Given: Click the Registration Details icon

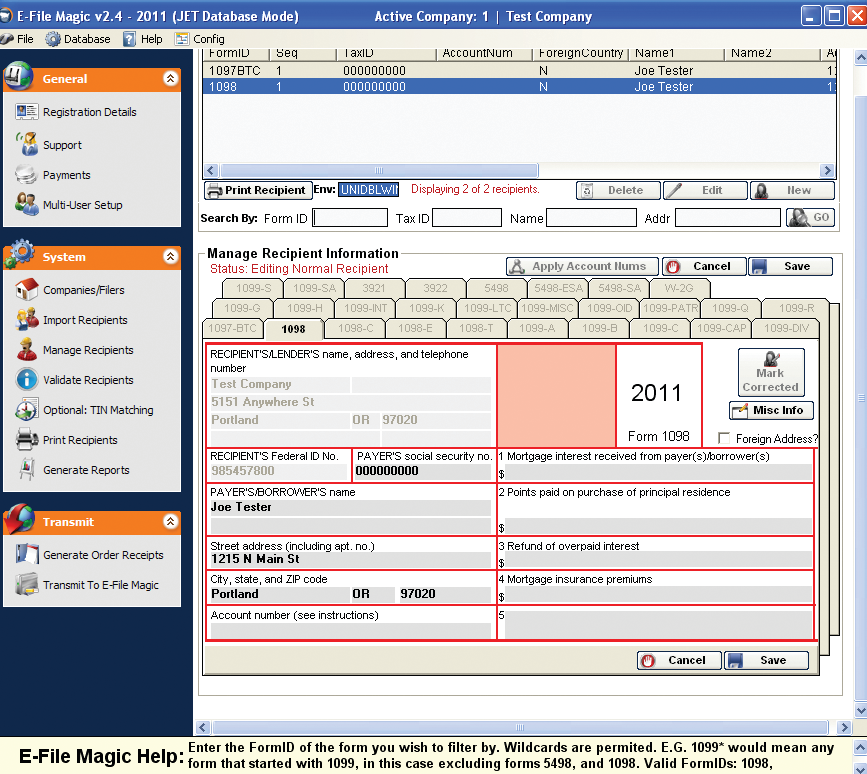Looking at the screenshot, I should click(26, 112).
